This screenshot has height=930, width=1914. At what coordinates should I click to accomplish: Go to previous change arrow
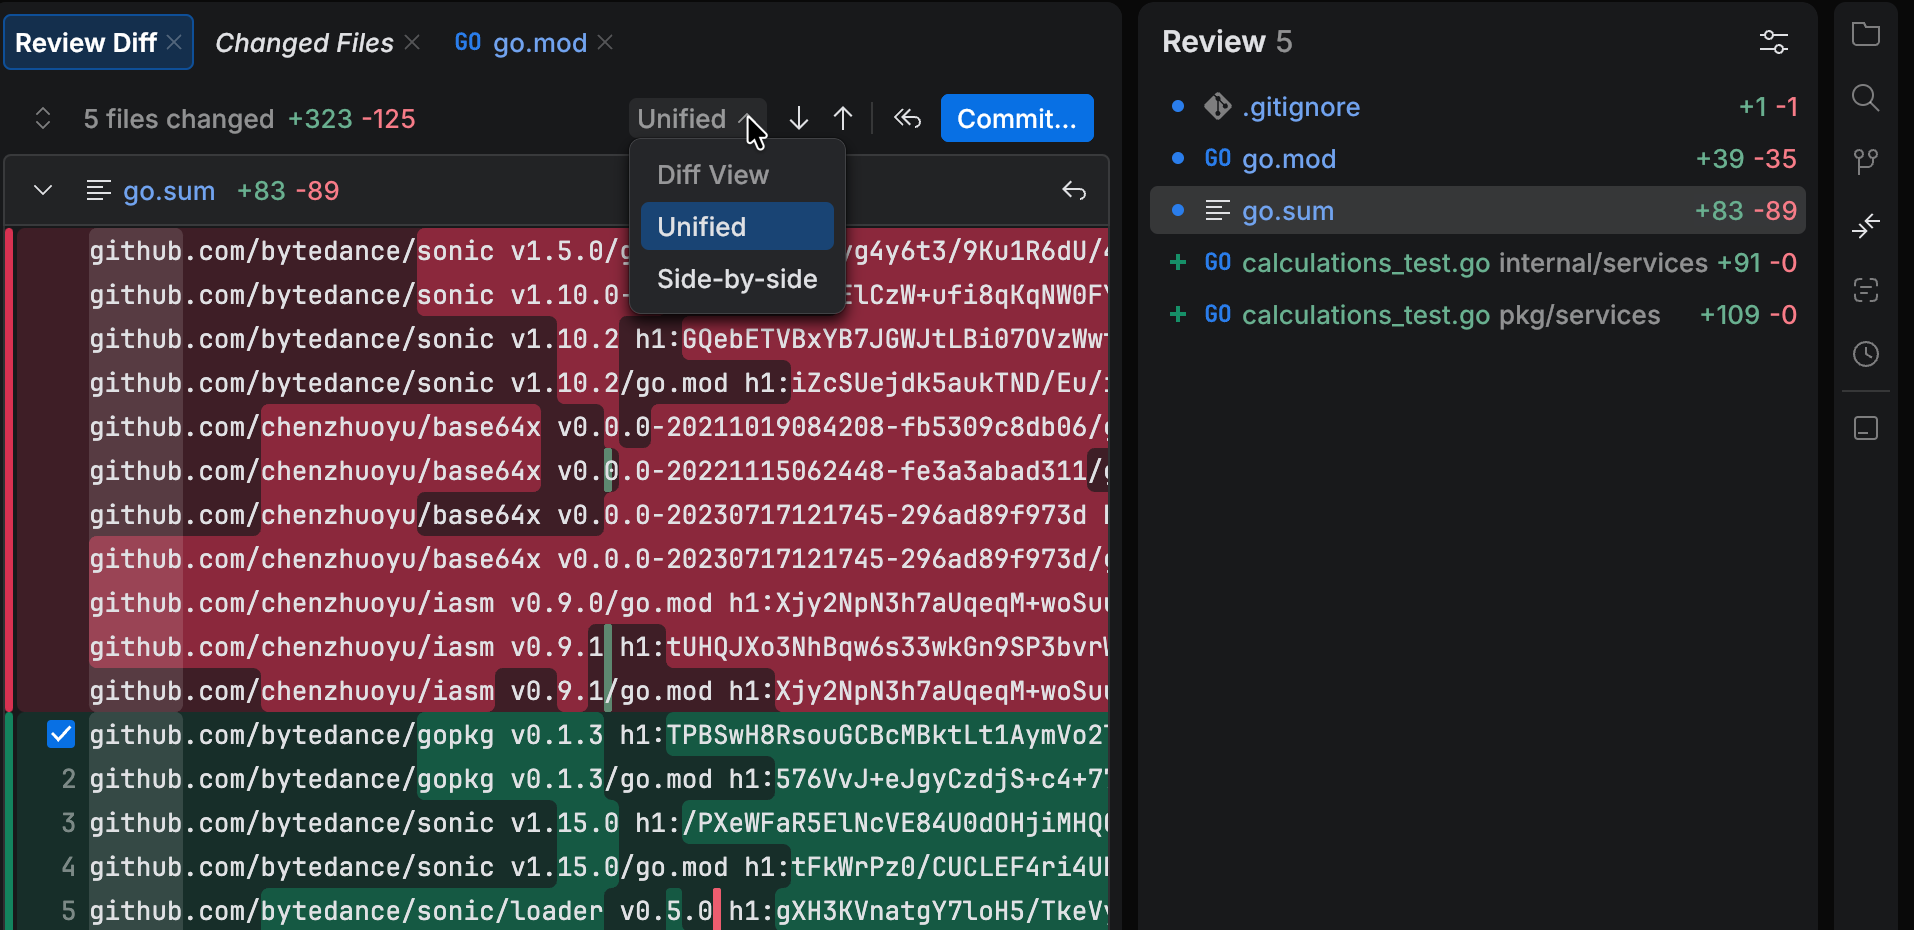pos(843,118)
